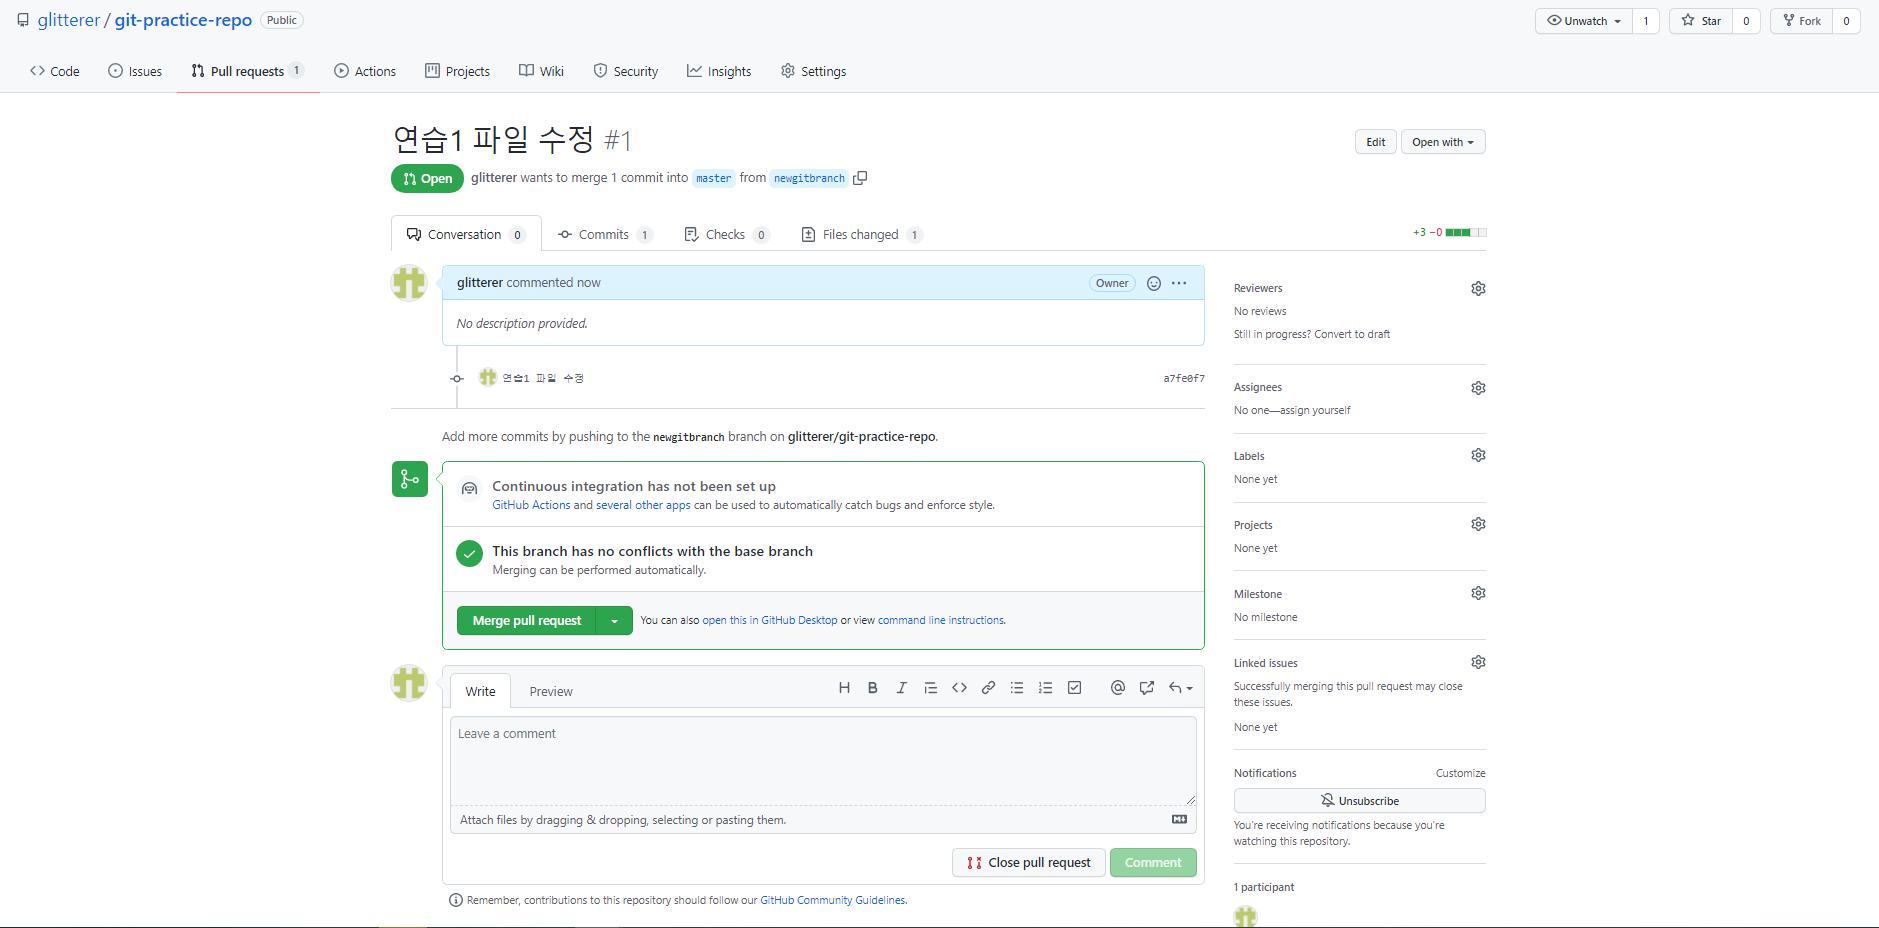
Task: Open the three-dot menu on glitterer's comment
Action: point(1180,284)
